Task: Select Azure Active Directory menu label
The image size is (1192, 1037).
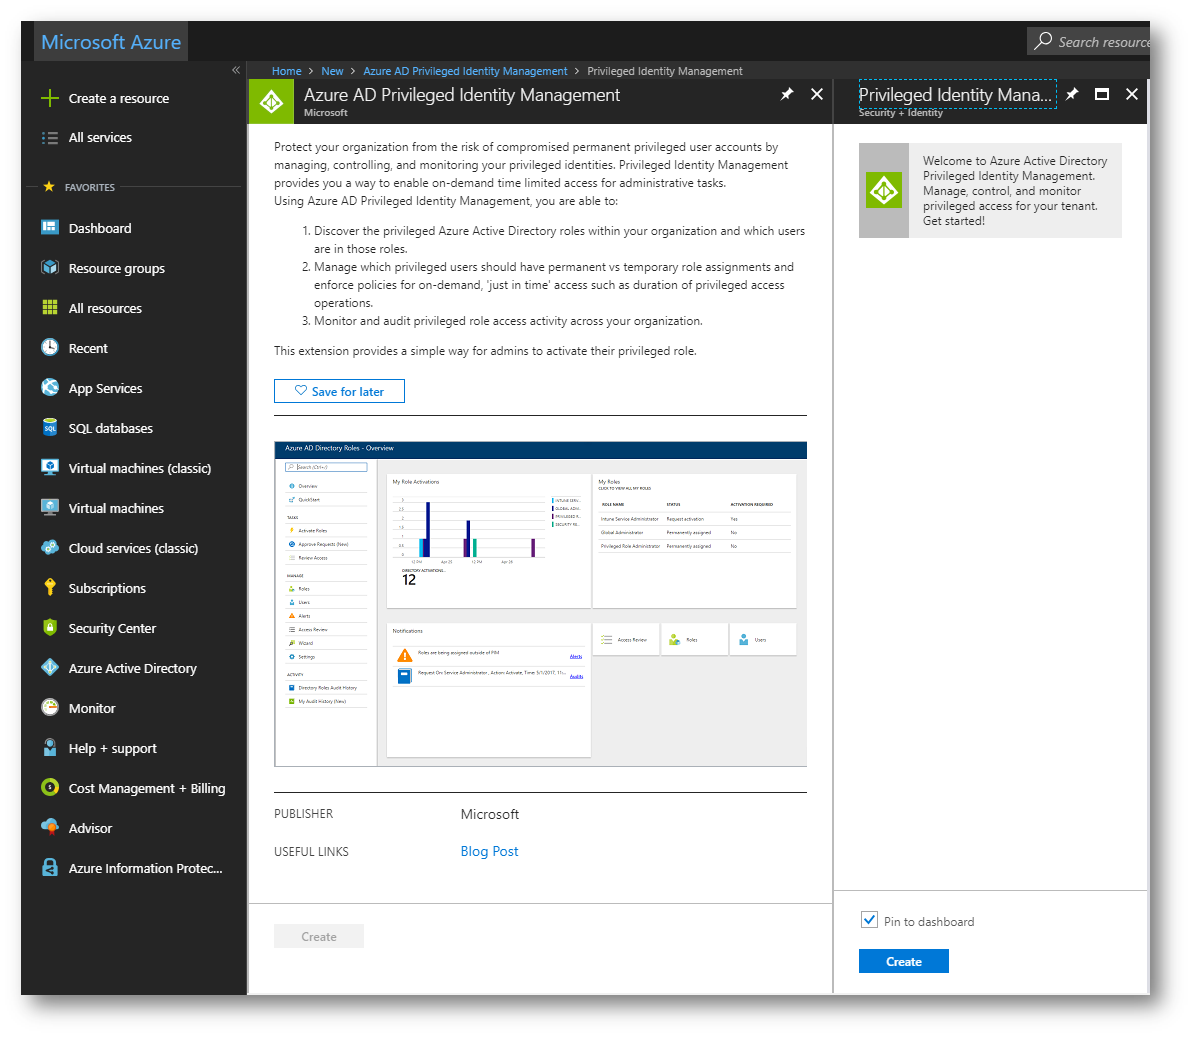Action: pos(132,668)
